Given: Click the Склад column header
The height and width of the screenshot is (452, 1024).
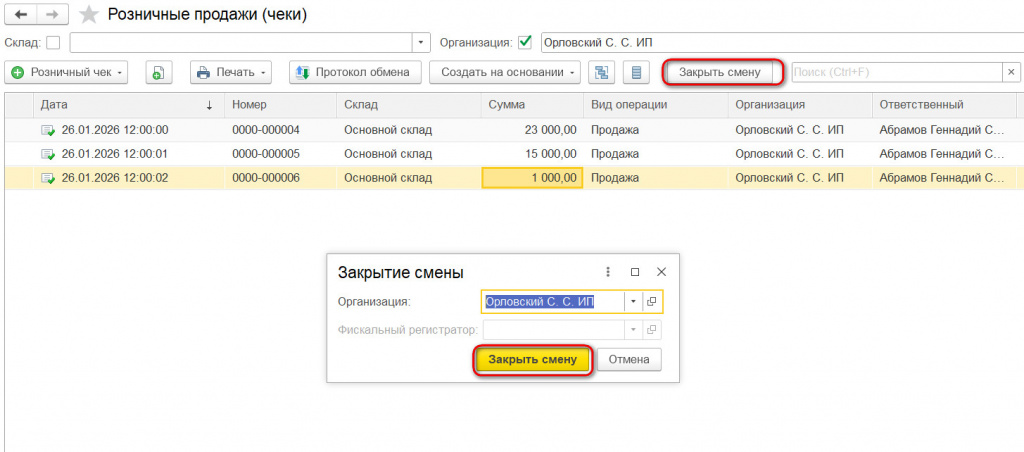Looking at the screenshot, I should pyautogui.click(x=409, y=105).
